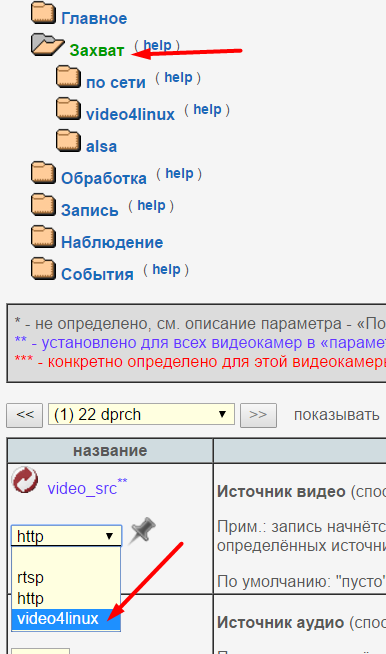This screenshot has width=386, height=654.
Task: Select Захват in the tree
Action: 97,50
